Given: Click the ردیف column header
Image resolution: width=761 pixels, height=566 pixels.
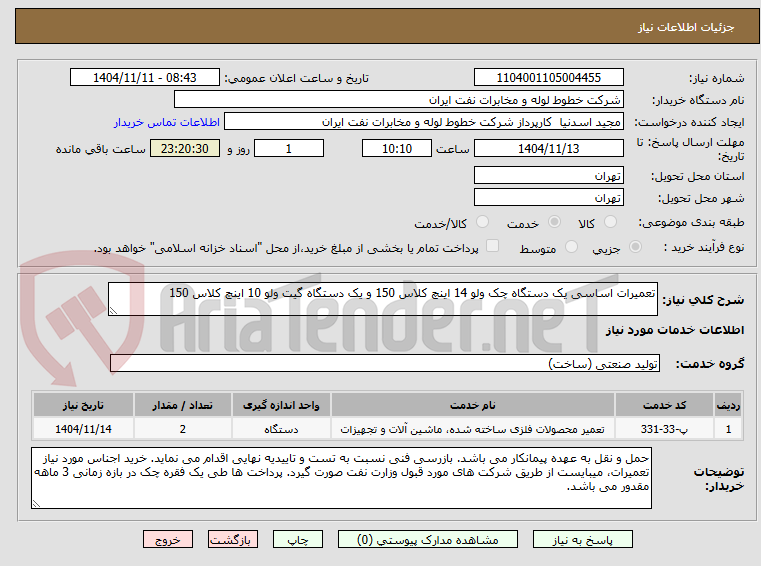Looking at the screenshot, I should tap(728, 405).
